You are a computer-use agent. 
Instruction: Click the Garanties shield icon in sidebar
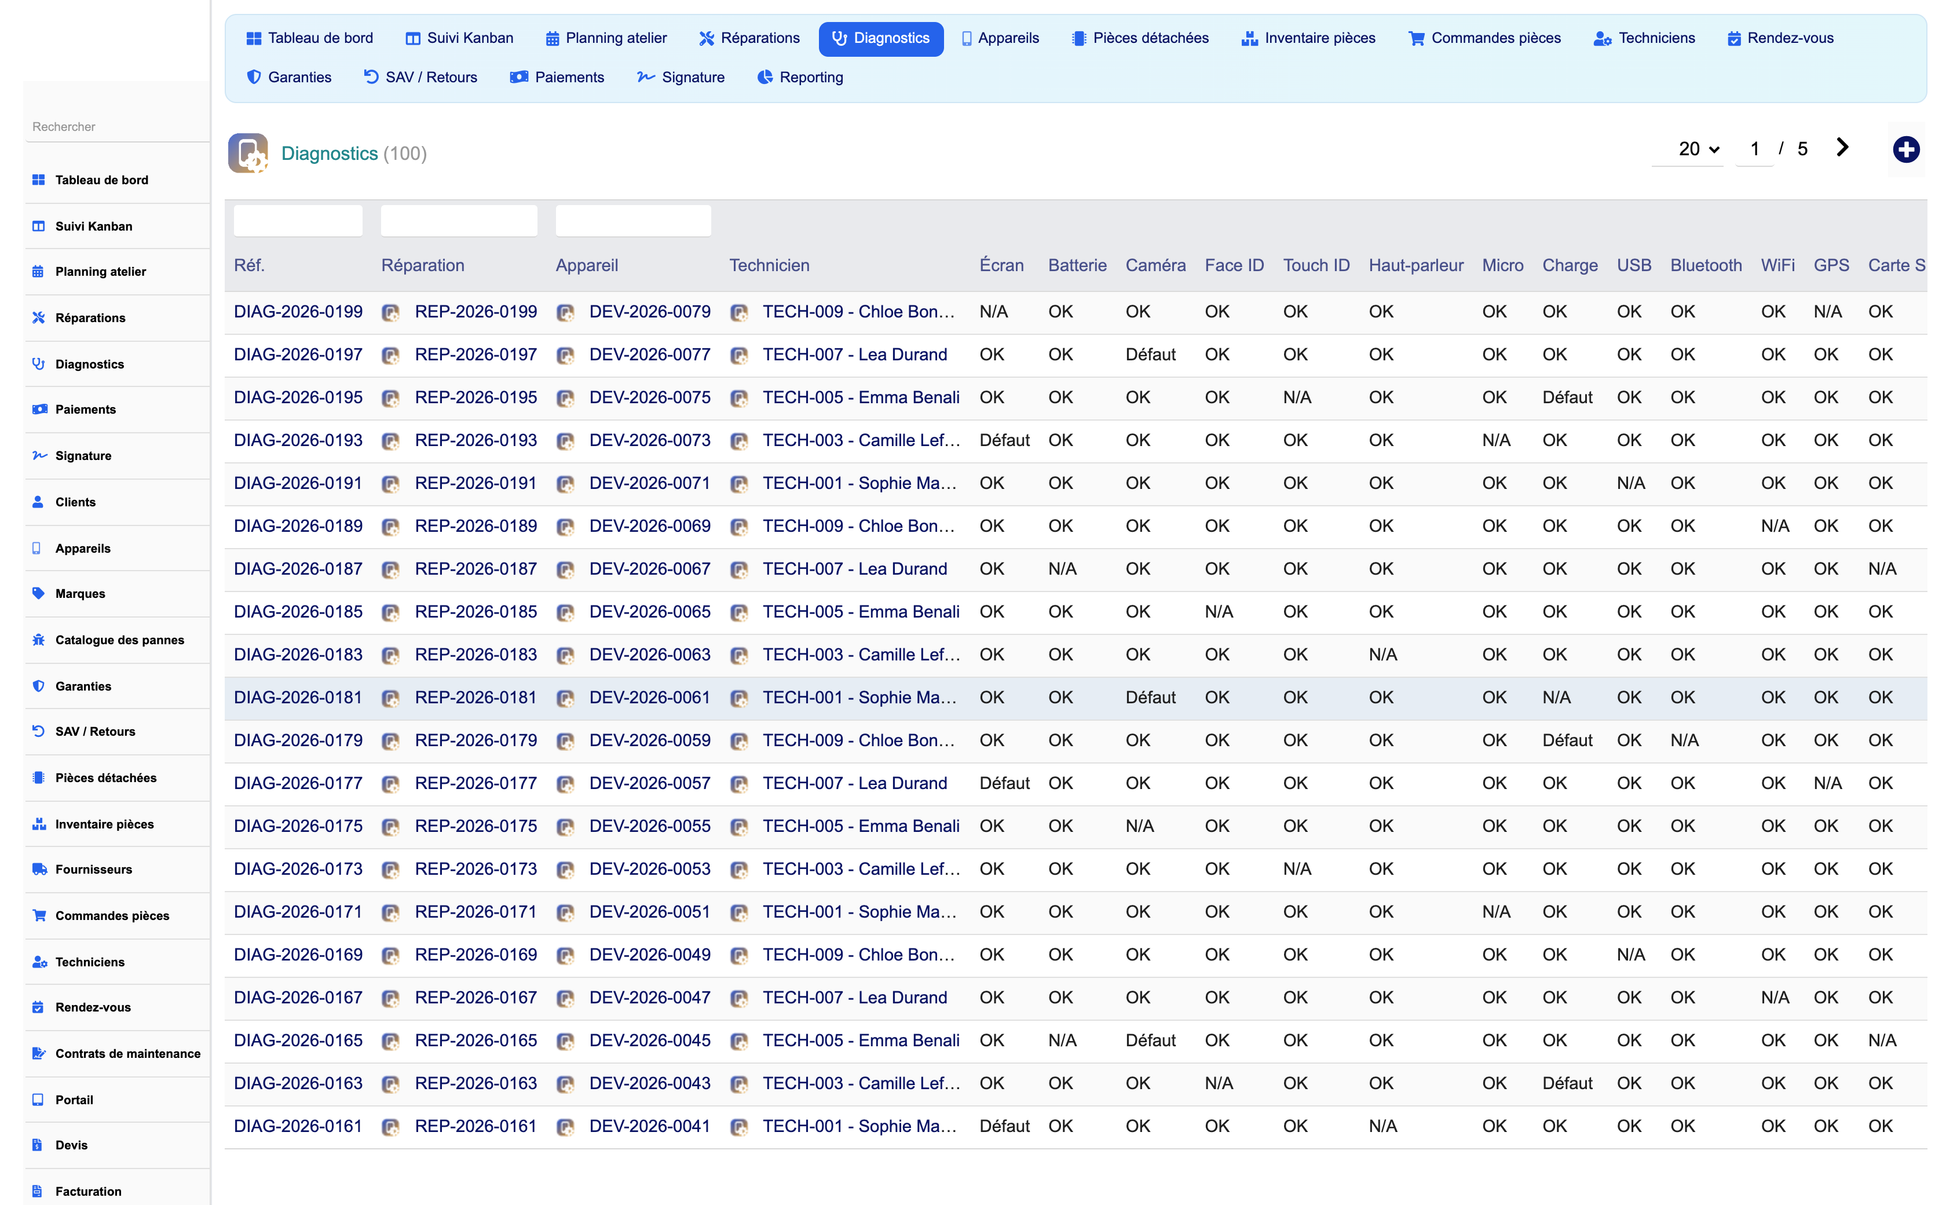coord(39,686)
